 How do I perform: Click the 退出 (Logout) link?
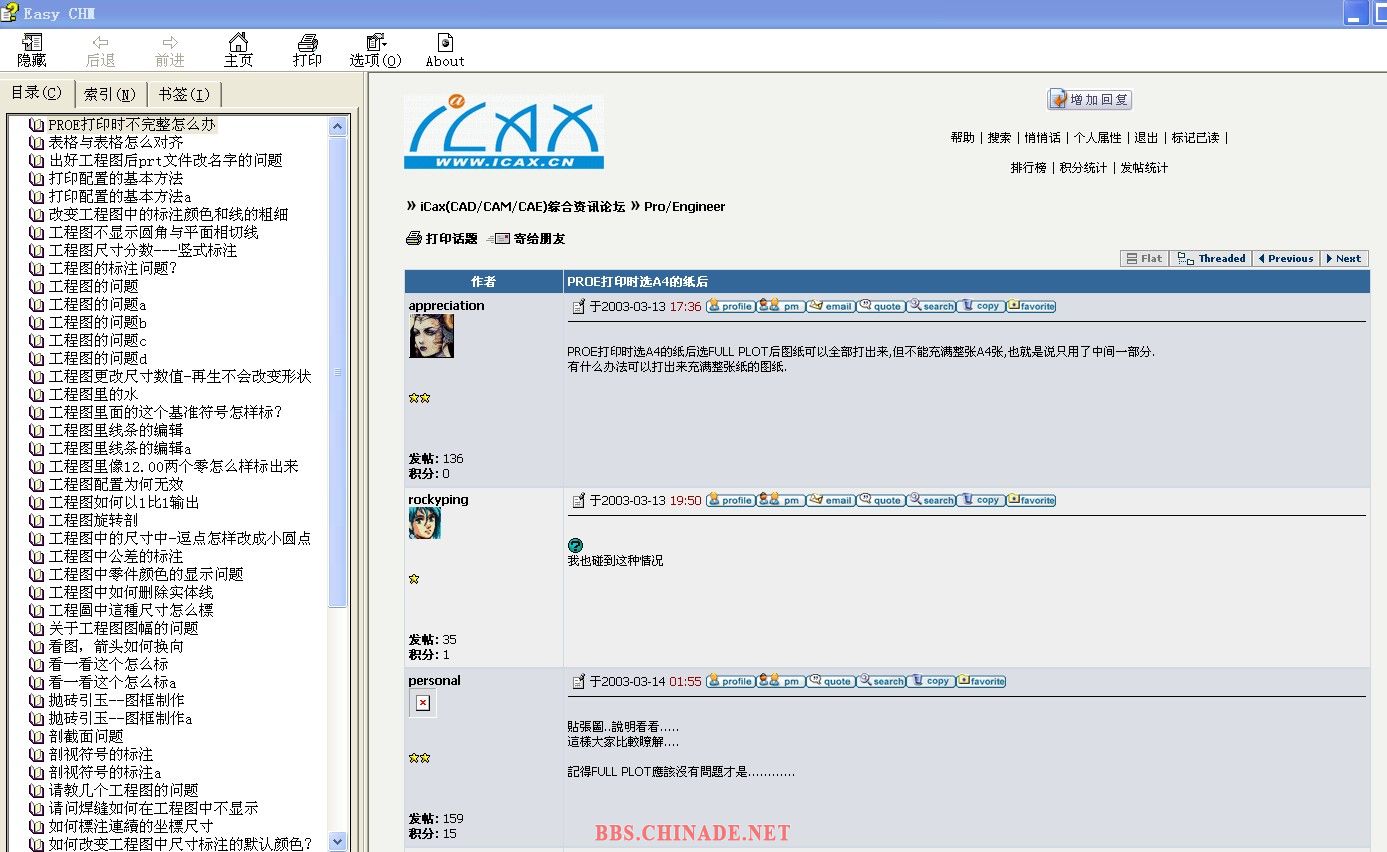coord(1146,138)
